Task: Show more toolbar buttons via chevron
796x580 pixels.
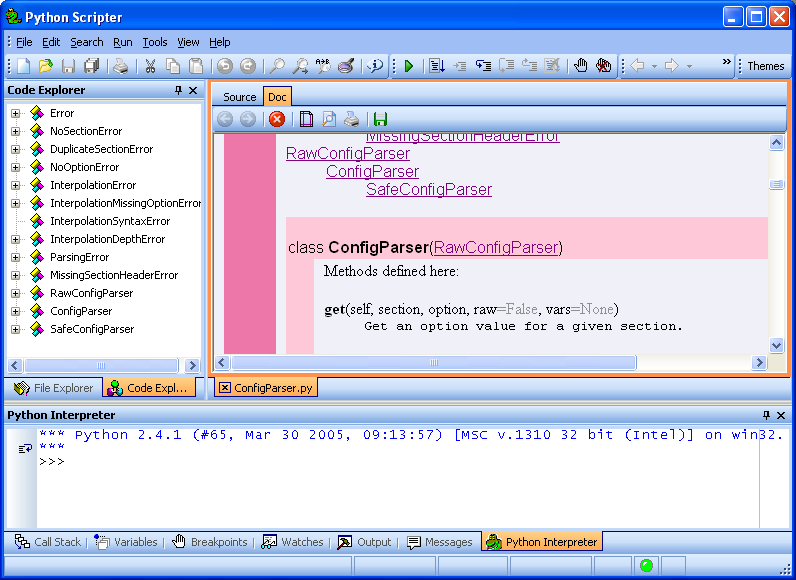Action: pos(726,61)
